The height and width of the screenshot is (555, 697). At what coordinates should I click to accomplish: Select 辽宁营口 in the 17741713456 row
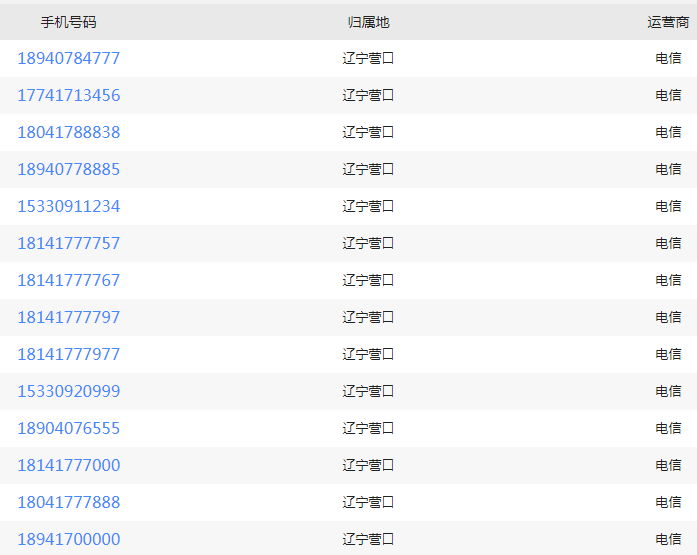(x=368, y=95)
